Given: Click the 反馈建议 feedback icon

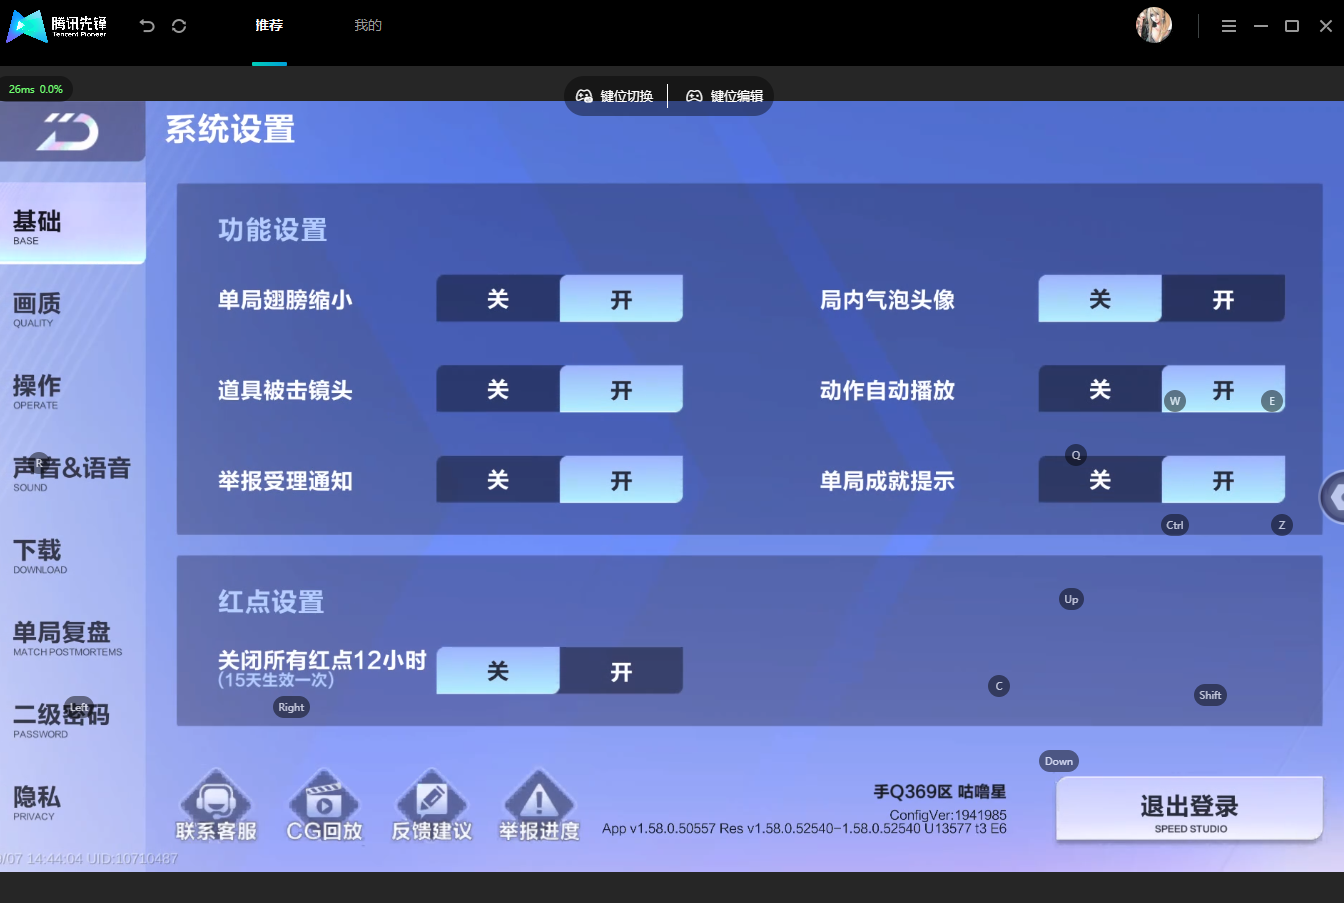Looking at the screenshot, I should click(432, 806).
